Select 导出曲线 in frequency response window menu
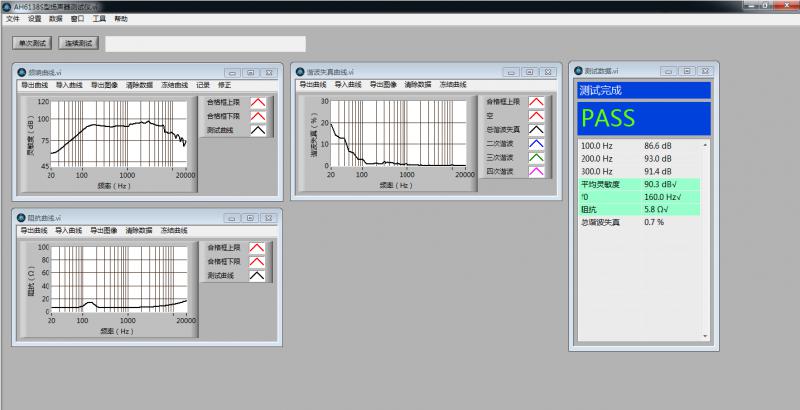 pos(33,85)
